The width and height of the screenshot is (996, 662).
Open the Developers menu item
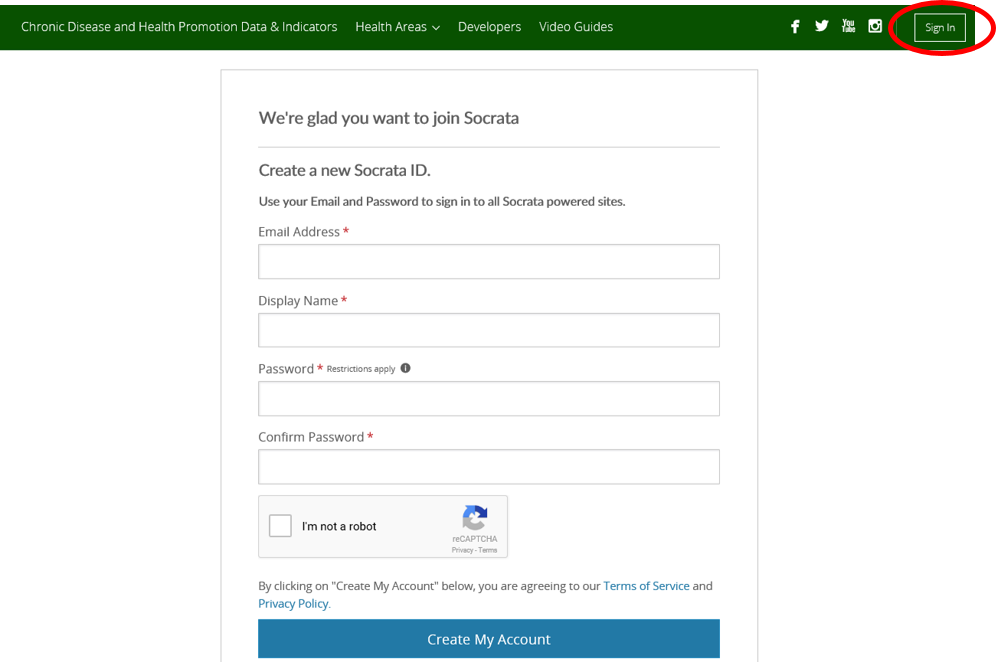click(489, 27)
